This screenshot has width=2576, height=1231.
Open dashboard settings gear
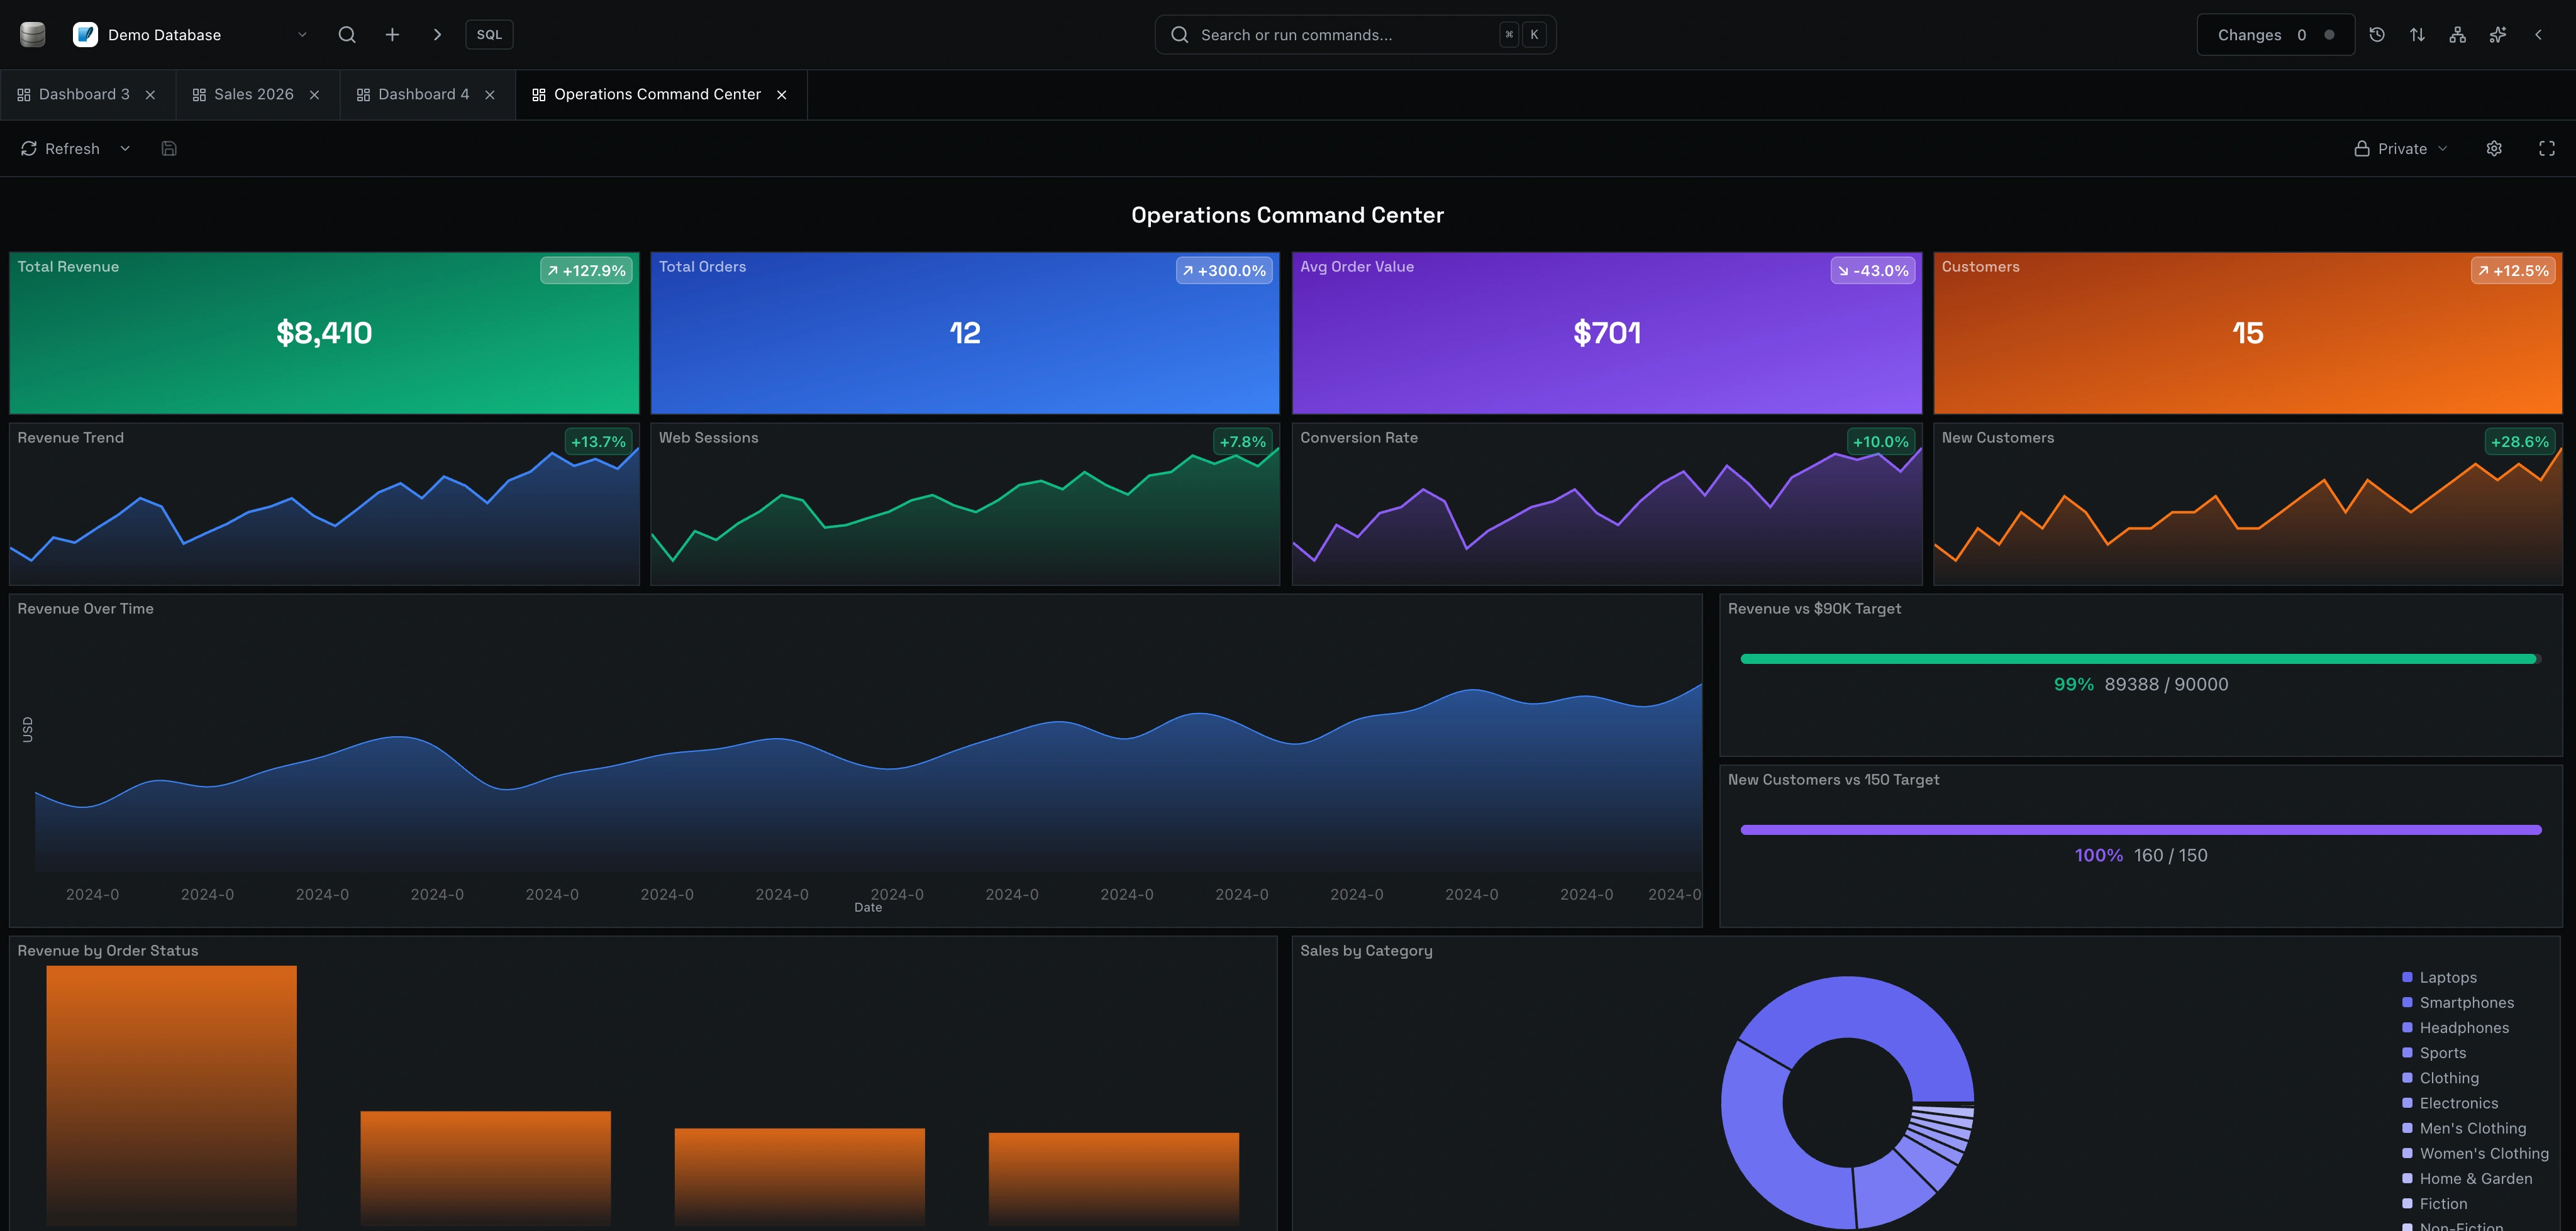[2493, 148]
